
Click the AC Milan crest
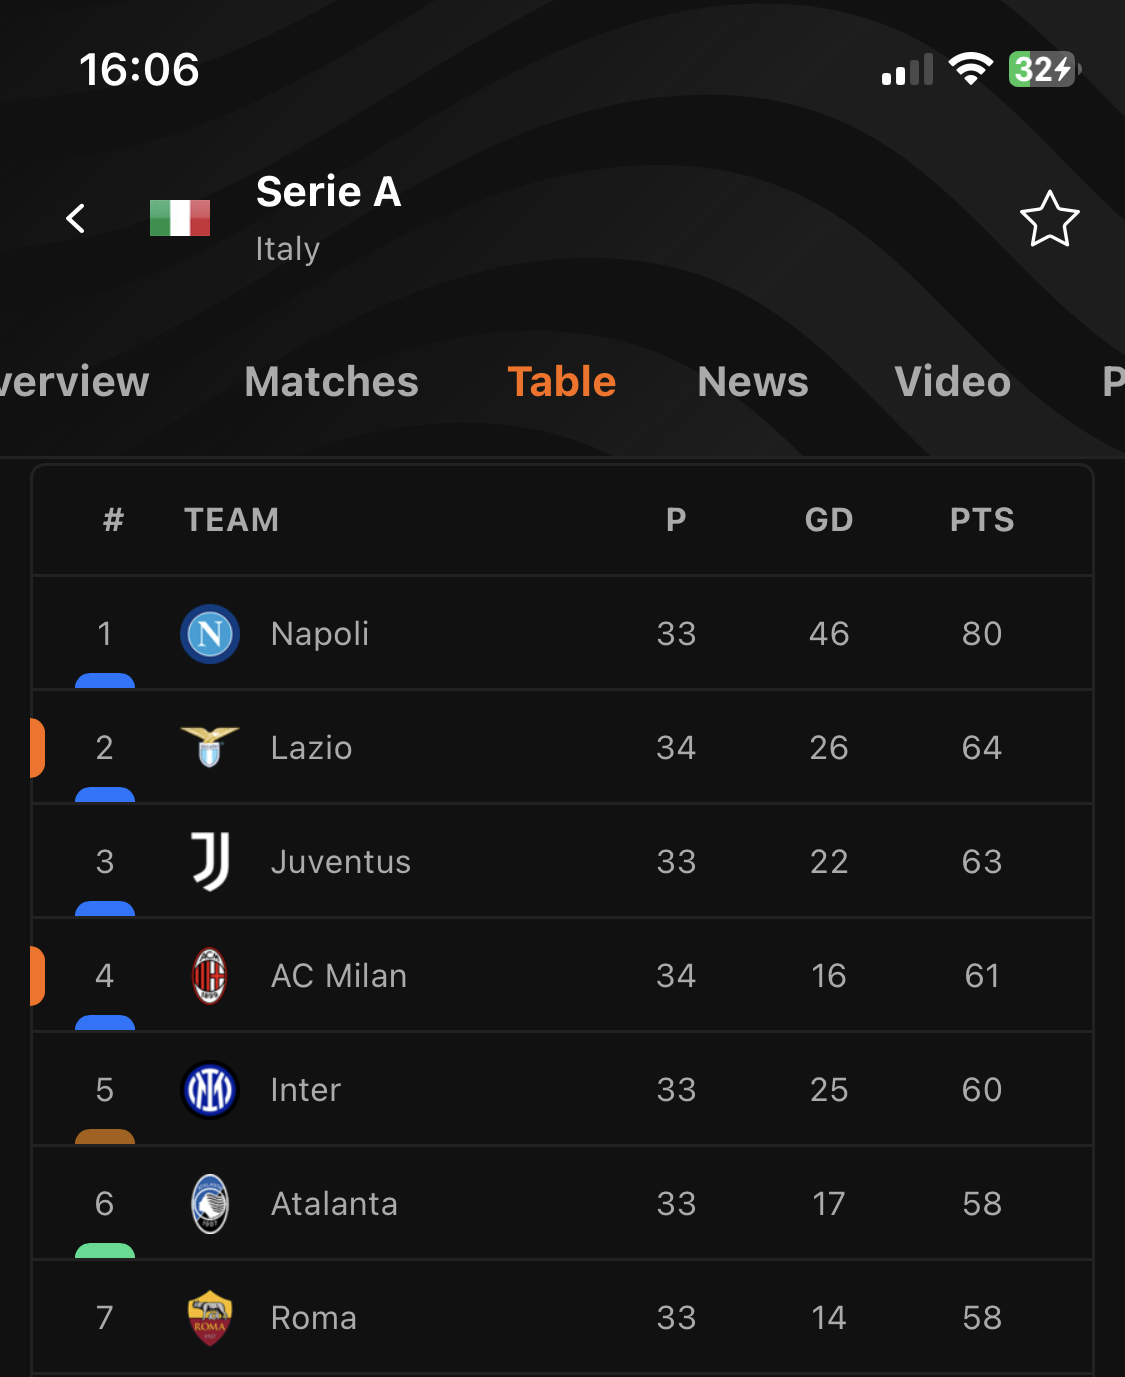click(210, 976)
